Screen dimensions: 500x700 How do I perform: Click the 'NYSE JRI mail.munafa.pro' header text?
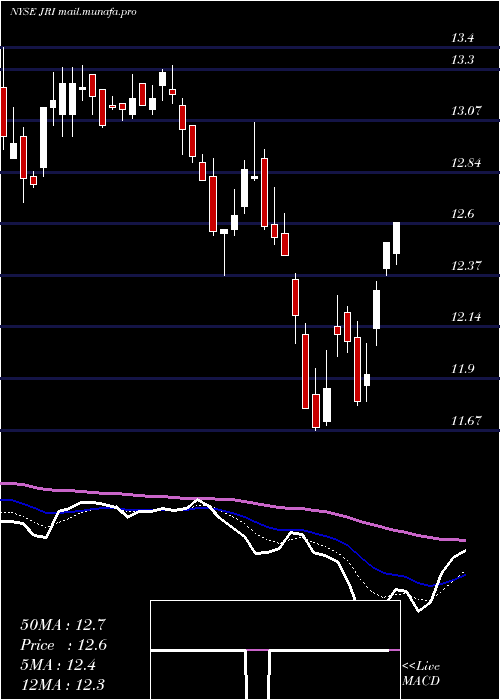point(73,12)
